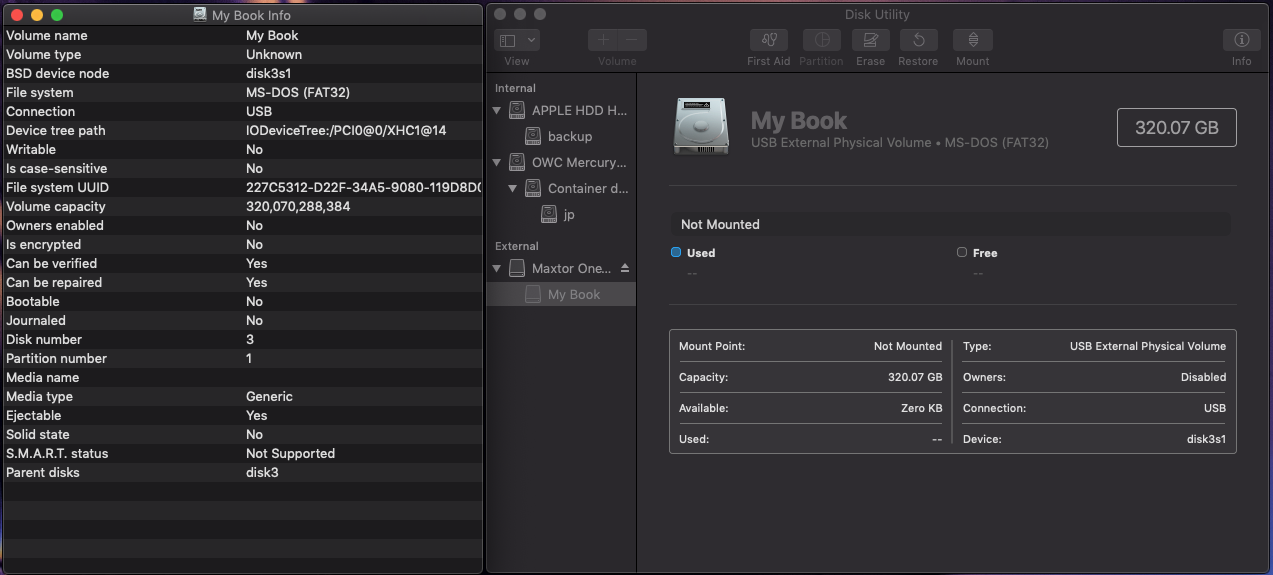Select the Parent disks row
1273x575 pixels.
[x=243, y=472]
